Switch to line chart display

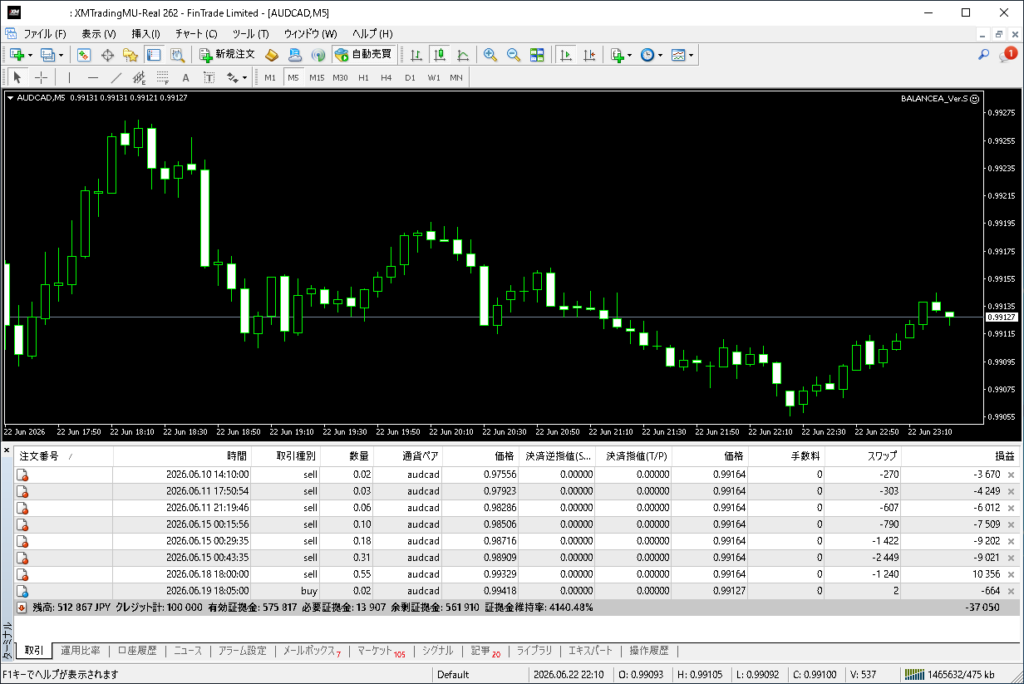[463, 55]
